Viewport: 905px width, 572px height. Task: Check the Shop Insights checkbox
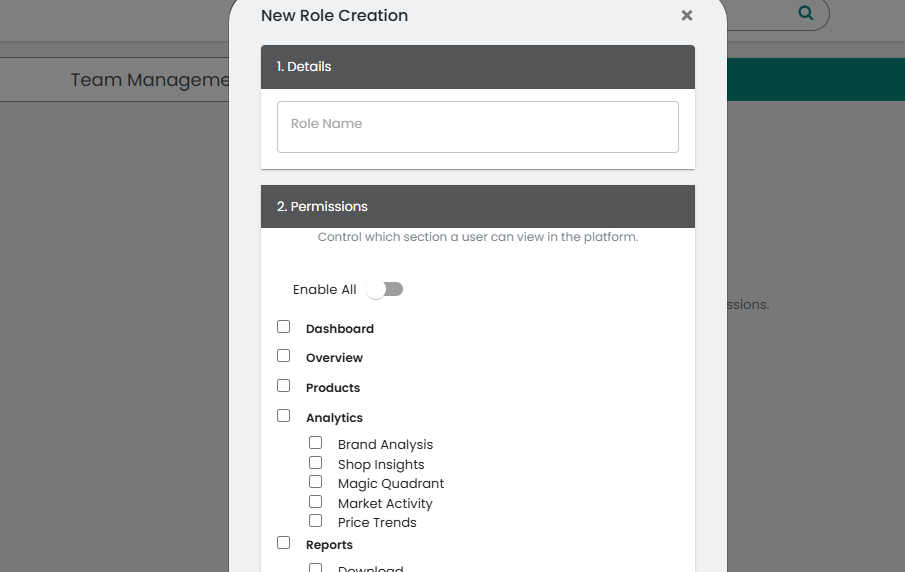coord(316,463)
